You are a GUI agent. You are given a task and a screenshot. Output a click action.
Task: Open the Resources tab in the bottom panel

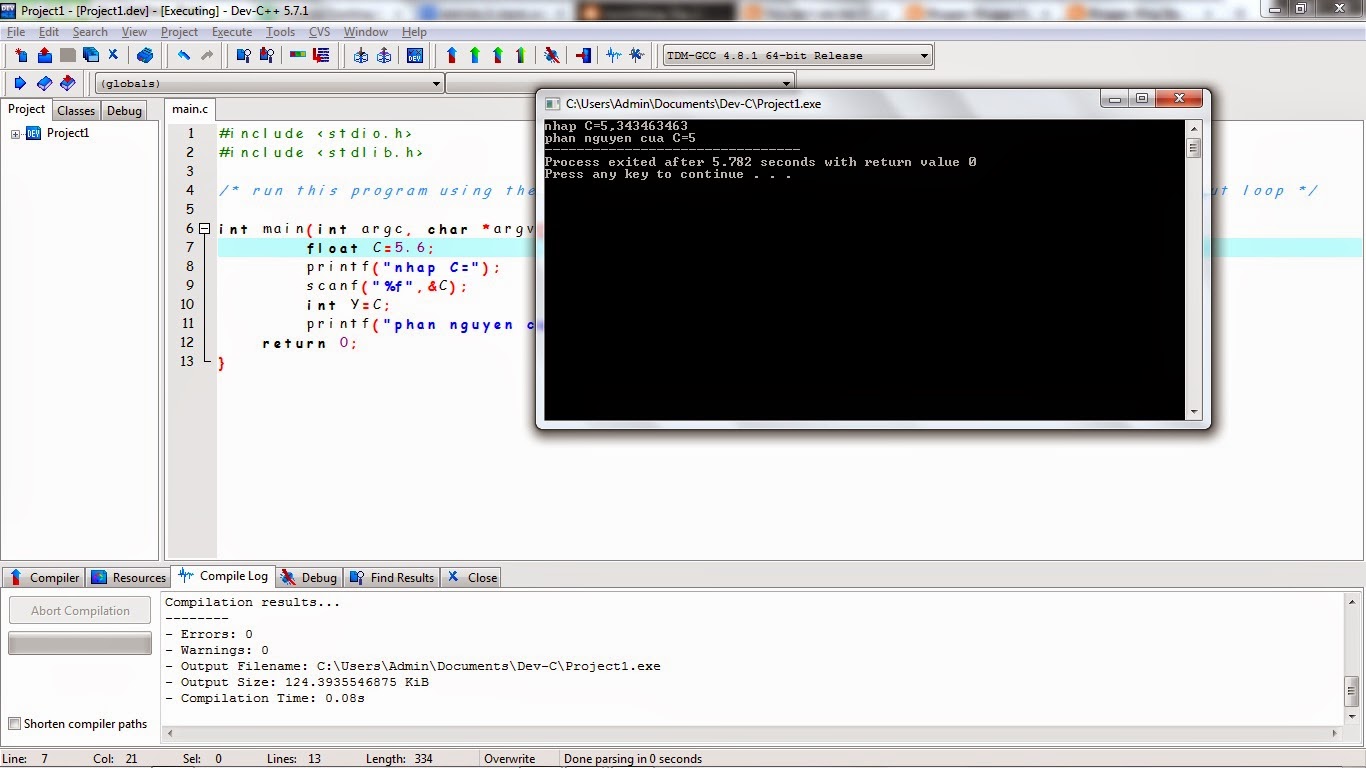[128, 578]
